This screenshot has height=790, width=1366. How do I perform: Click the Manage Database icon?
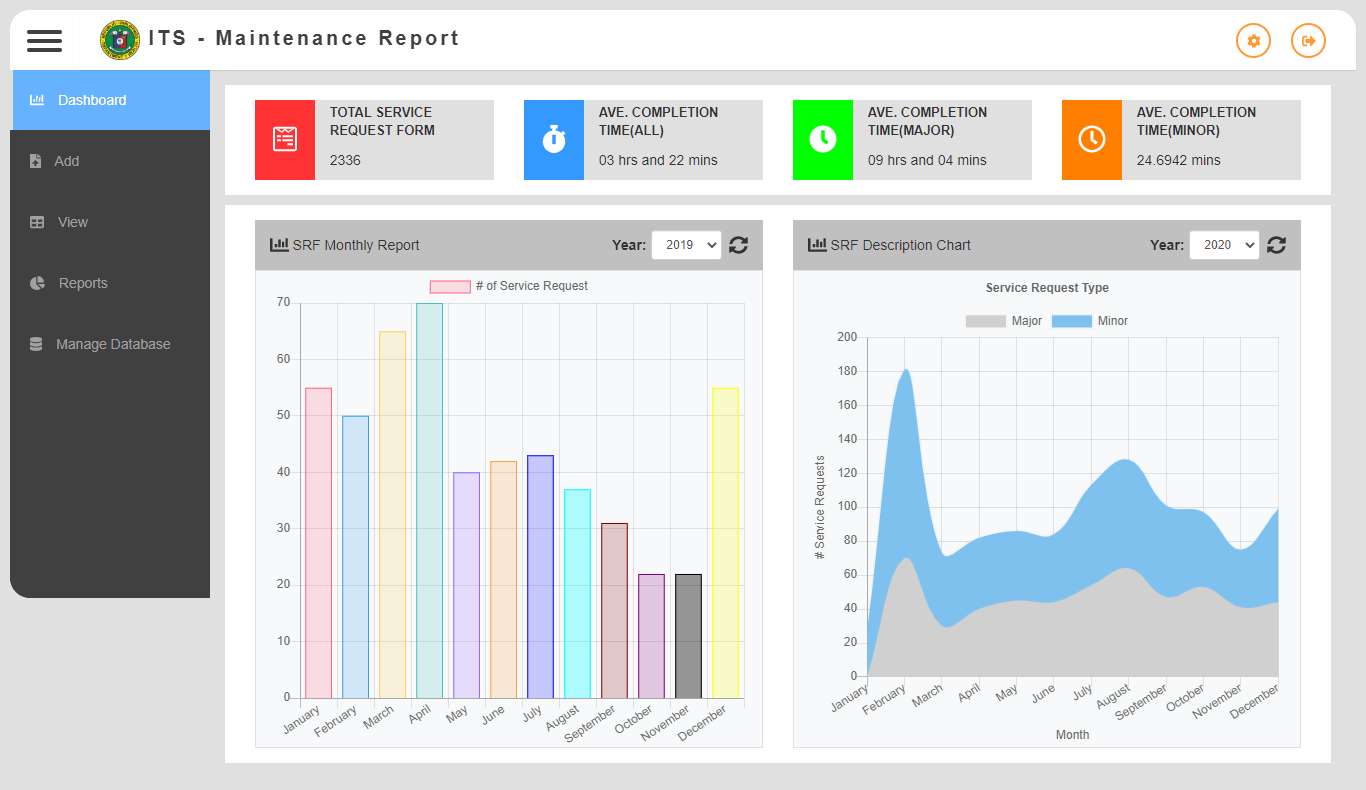coord(36,344)
